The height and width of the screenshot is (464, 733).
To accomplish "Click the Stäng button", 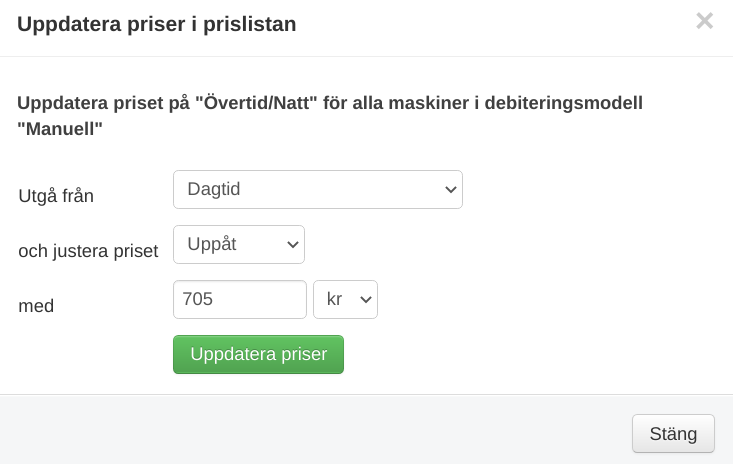I will [673, 434].
